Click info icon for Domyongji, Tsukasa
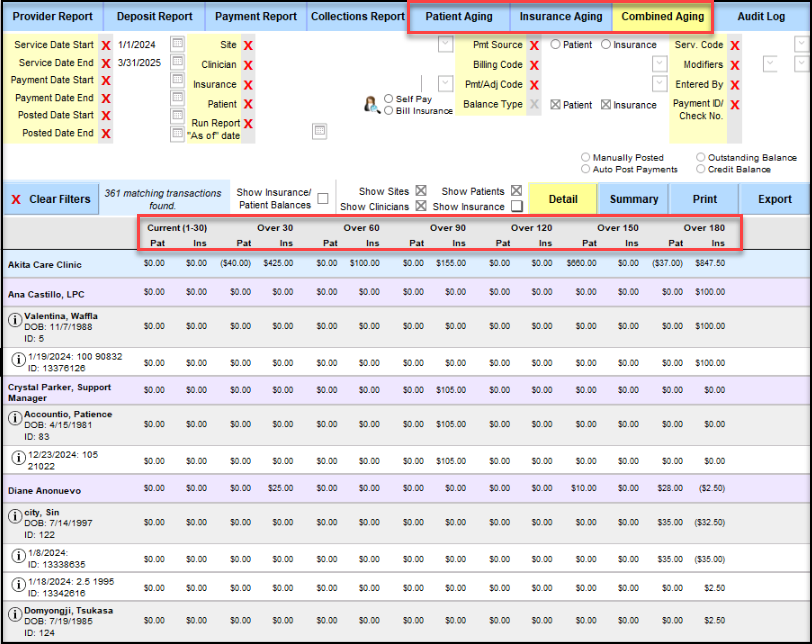 (x=15, y=614)
